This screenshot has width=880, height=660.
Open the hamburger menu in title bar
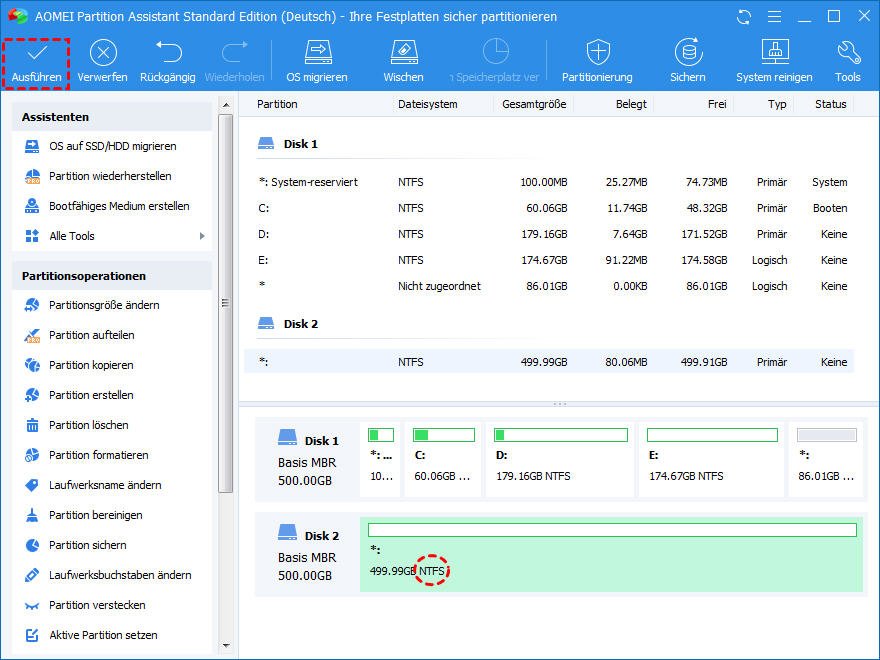click(x=773, y=17)
